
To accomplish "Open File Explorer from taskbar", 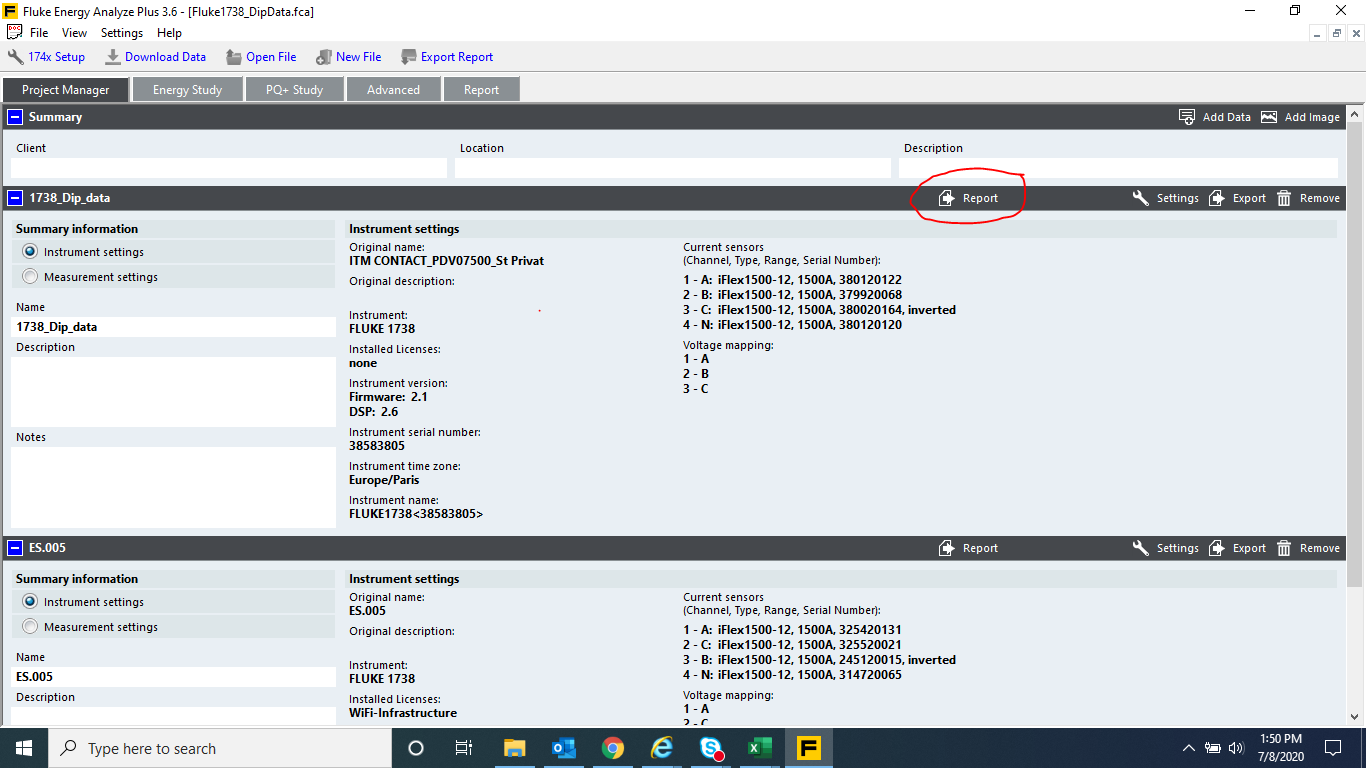I will tap(514, 748).
